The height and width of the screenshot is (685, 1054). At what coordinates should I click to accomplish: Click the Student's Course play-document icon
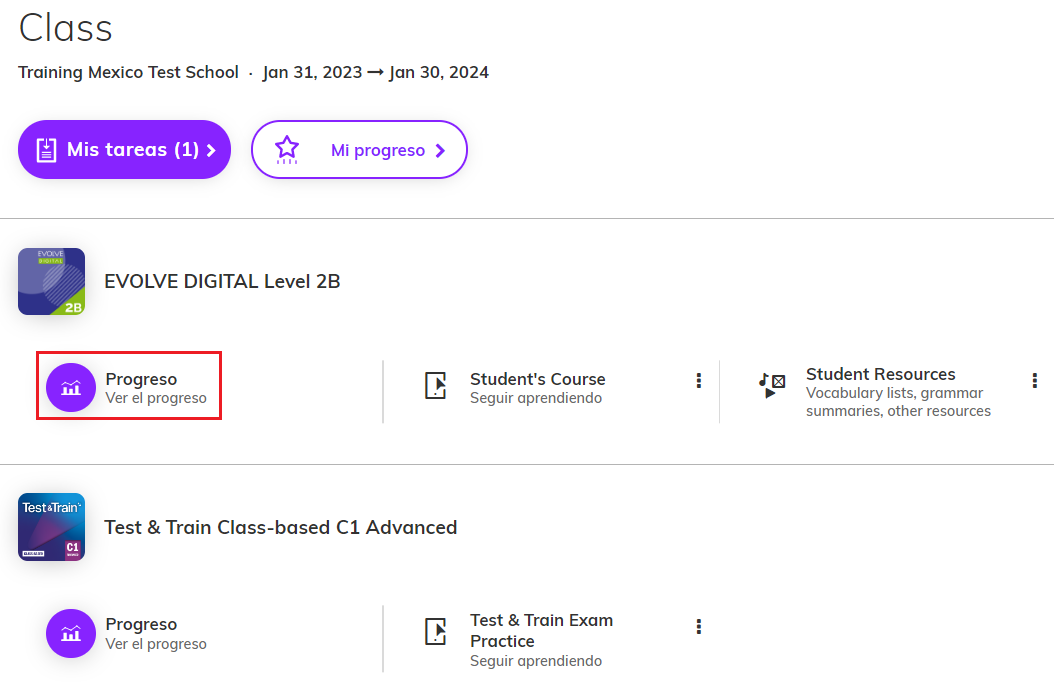pyautogui.click(x=436, y=386)
